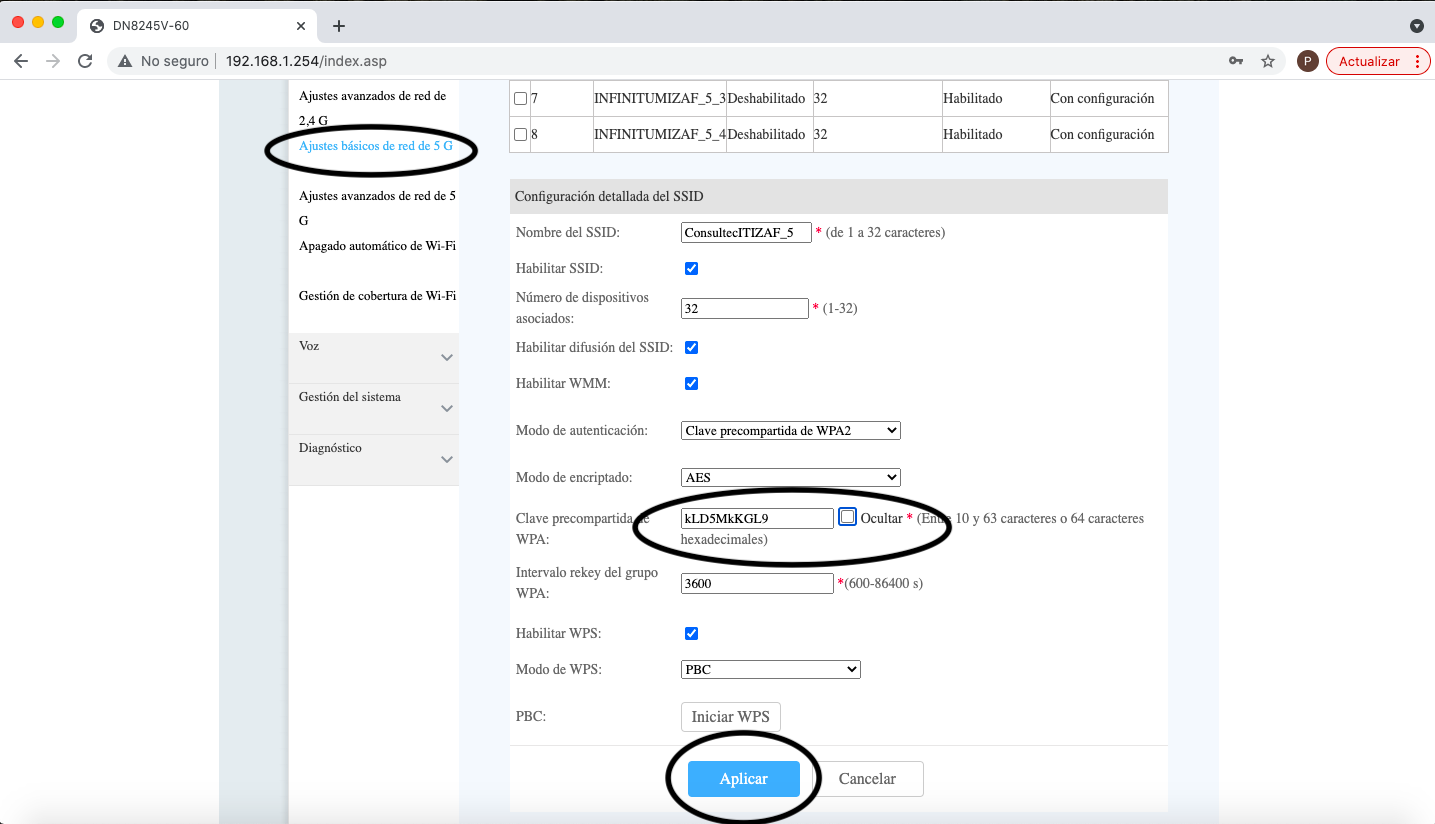The image size is (1435, 824).
Task: Open Gestión de cobertura de Wi-Fi
Action: 377,296
